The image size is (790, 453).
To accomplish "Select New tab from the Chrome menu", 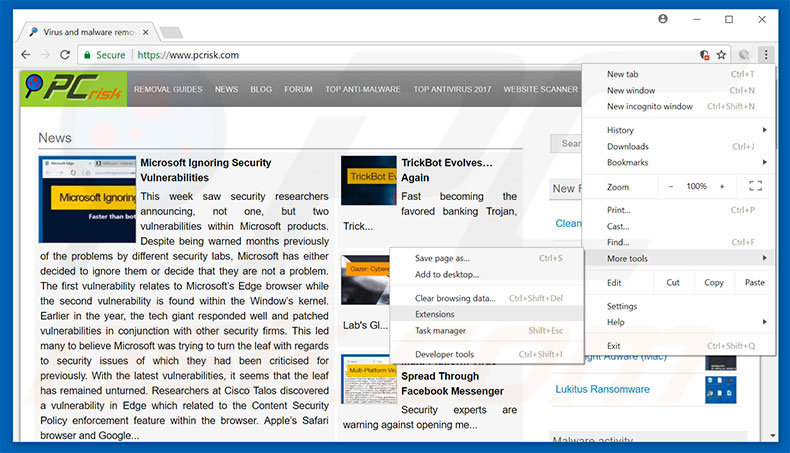I will pyautogui.click(x=679, y=74).
